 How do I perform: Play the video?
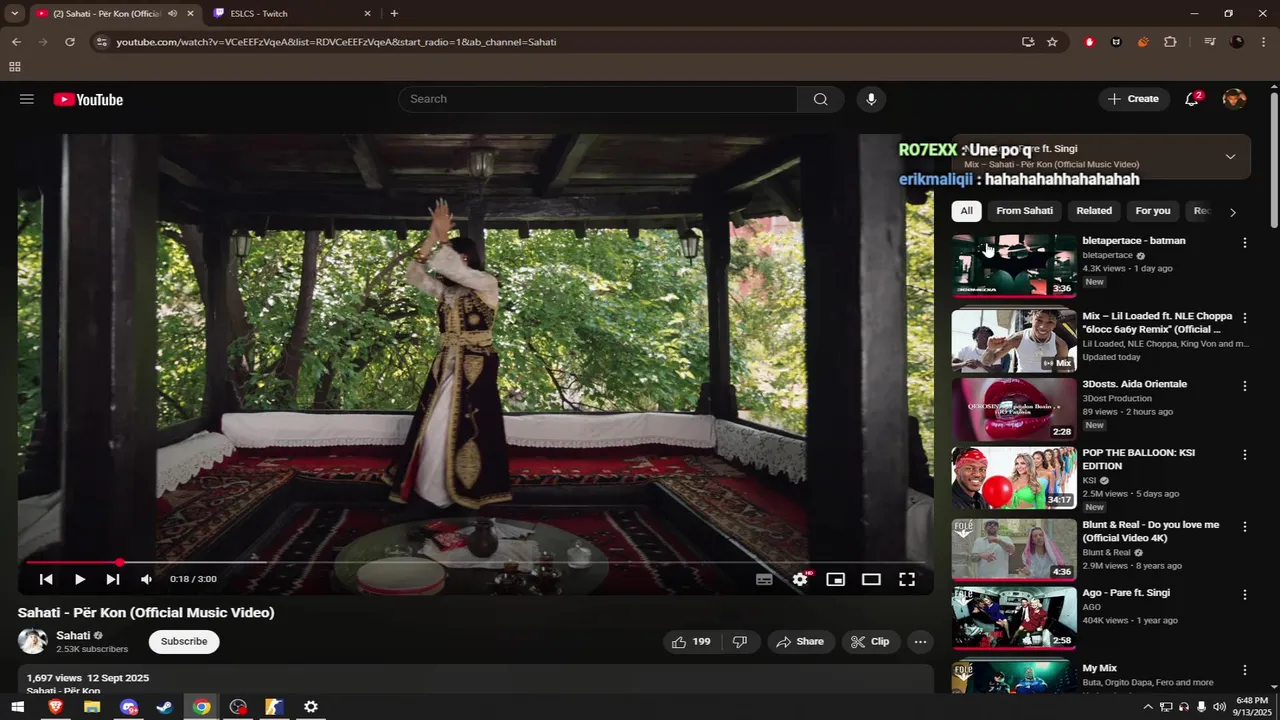(x=80, y=579)
